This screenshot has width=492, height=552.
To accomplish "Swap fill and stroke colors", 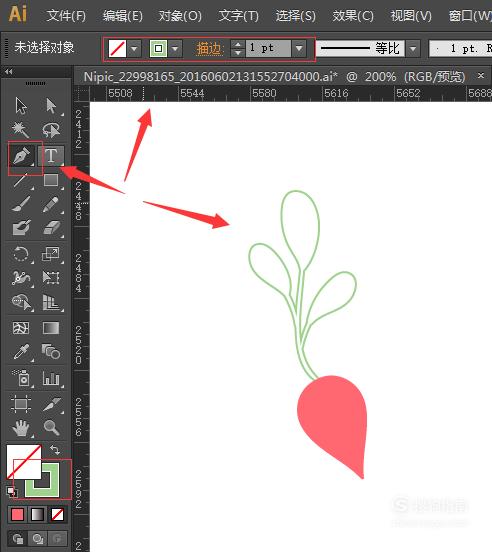I will pos(55,450).
